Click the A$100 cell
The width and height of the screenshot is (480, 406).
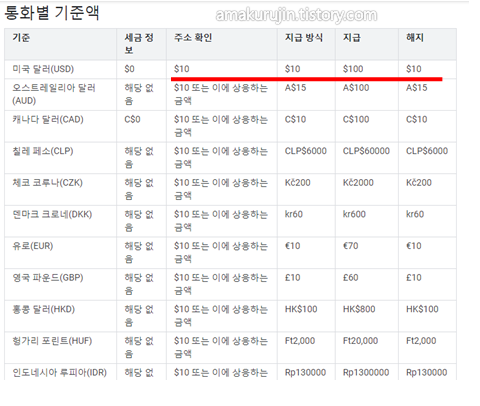coord(356,88)
